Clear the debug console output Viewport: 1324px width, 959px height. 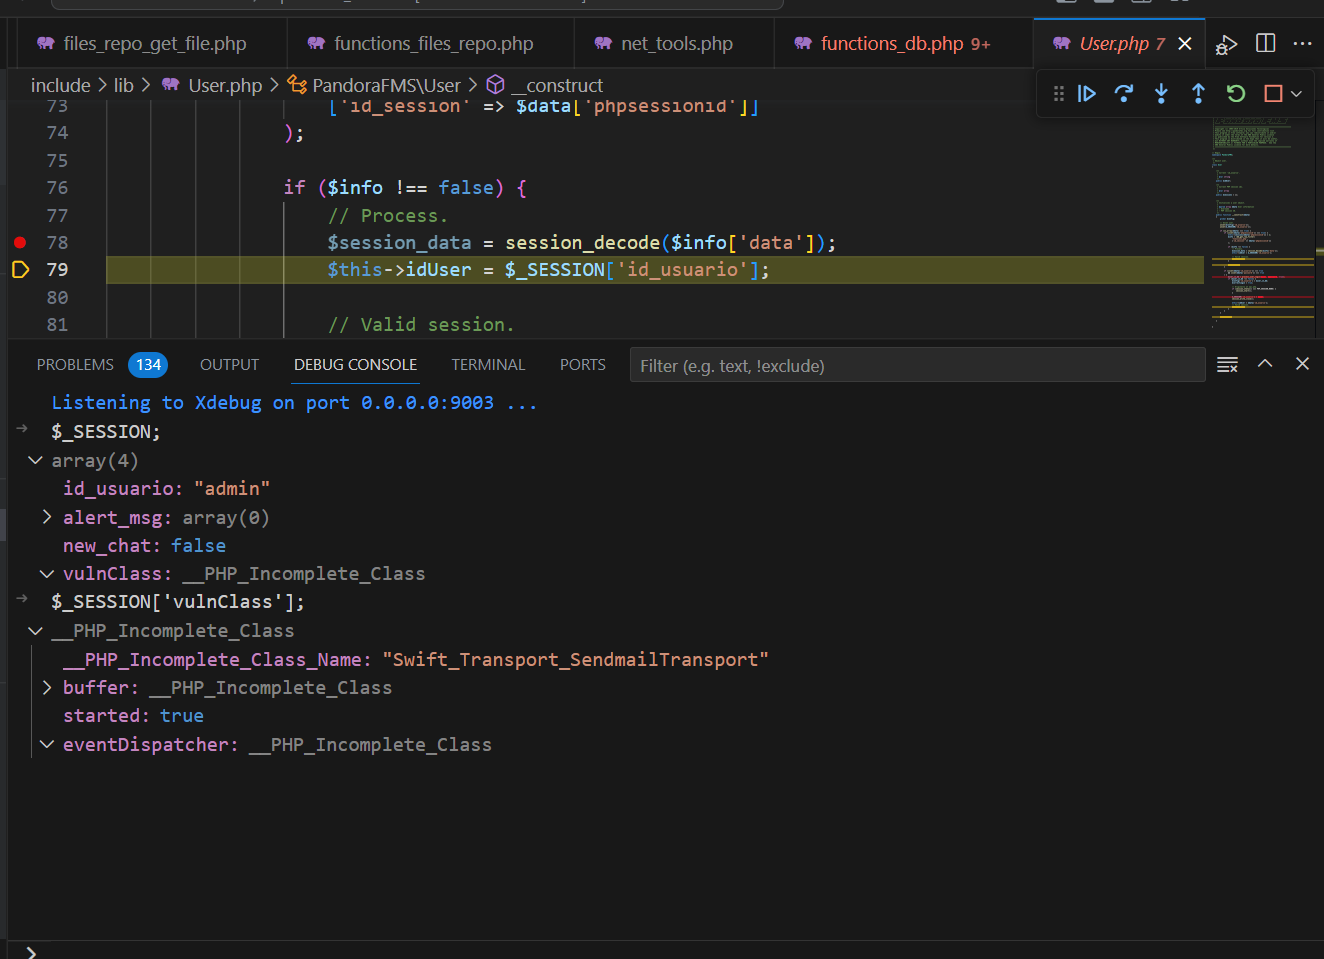click(x=1227, y=365)
